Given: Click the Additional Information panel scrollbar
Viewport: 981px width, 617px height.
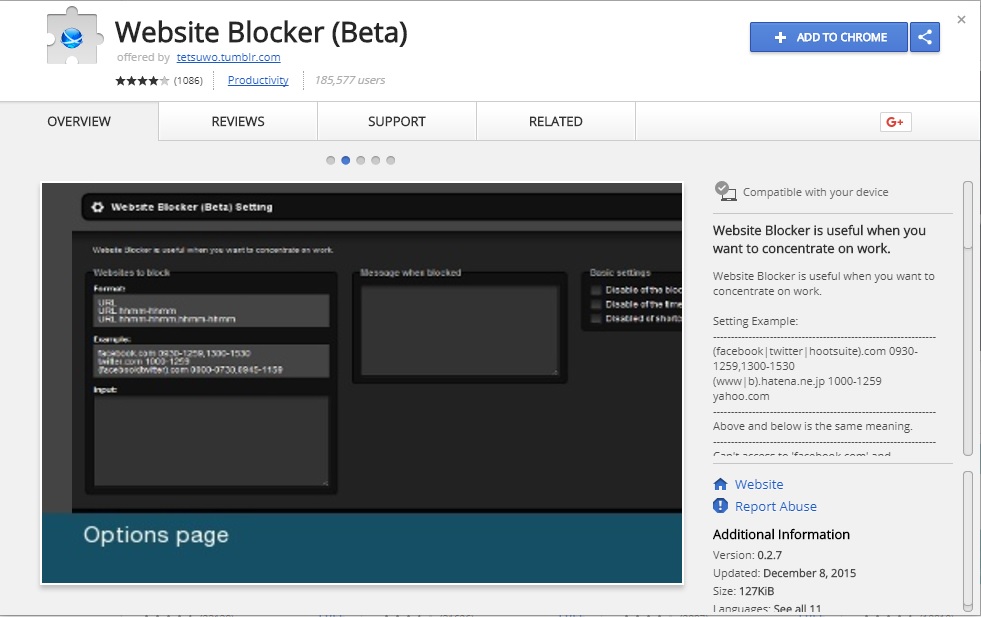Looking at the screenshot, I should click(x=968, y=541).
